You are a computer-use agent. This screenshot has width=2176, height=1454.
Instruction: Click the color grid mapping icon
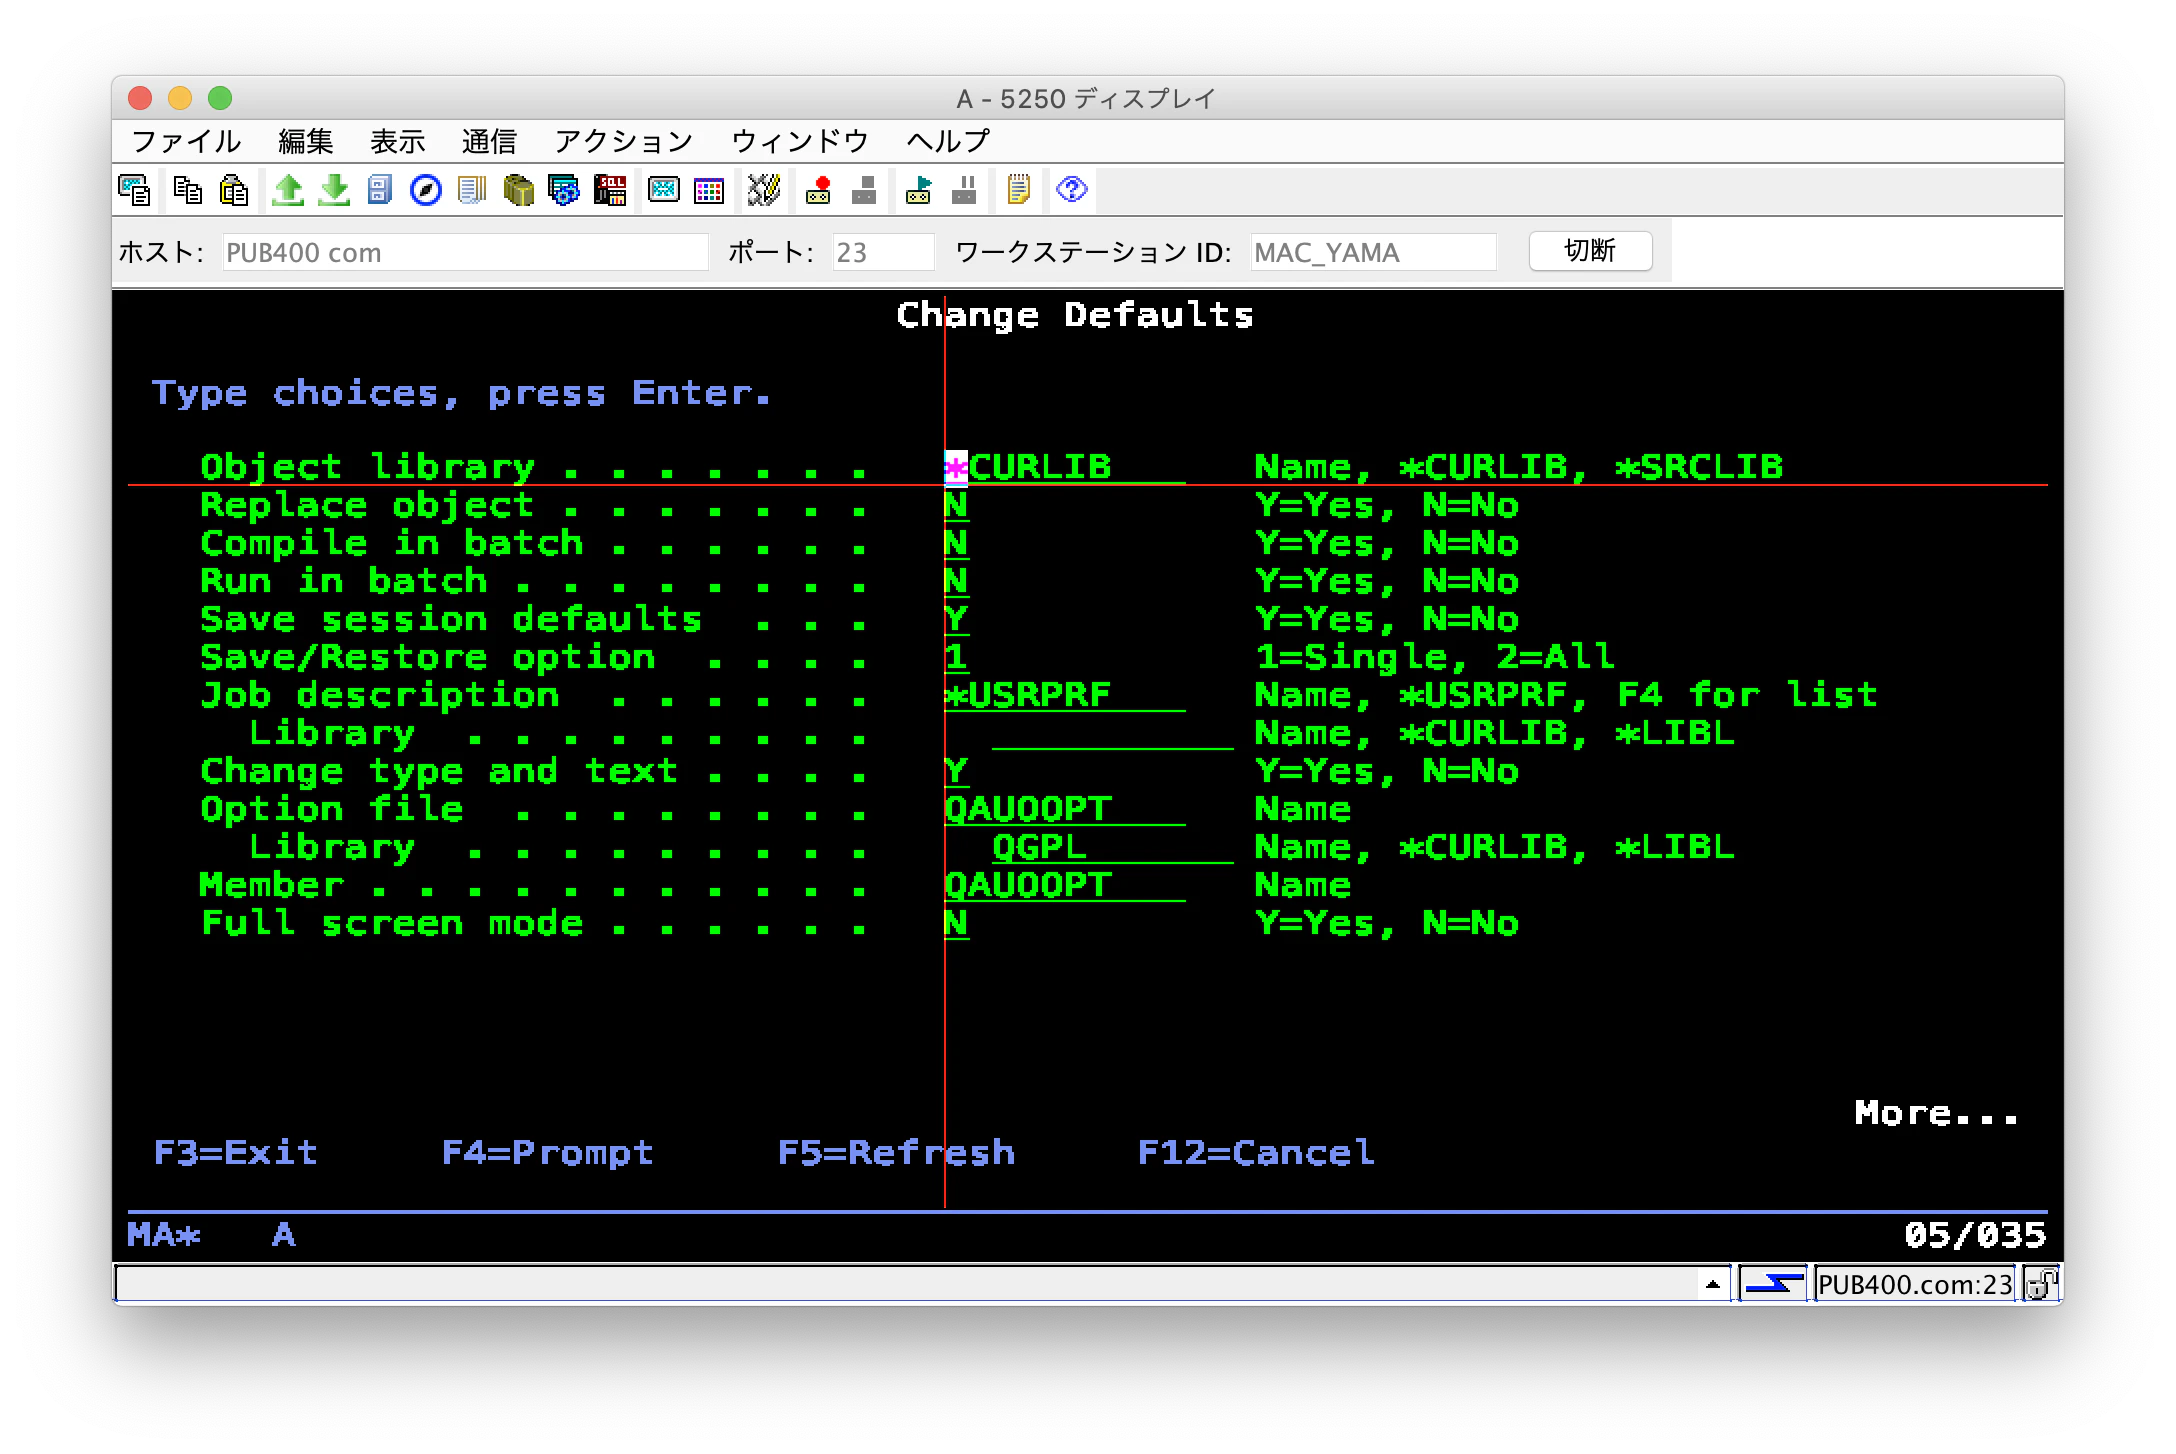(709, 190)
